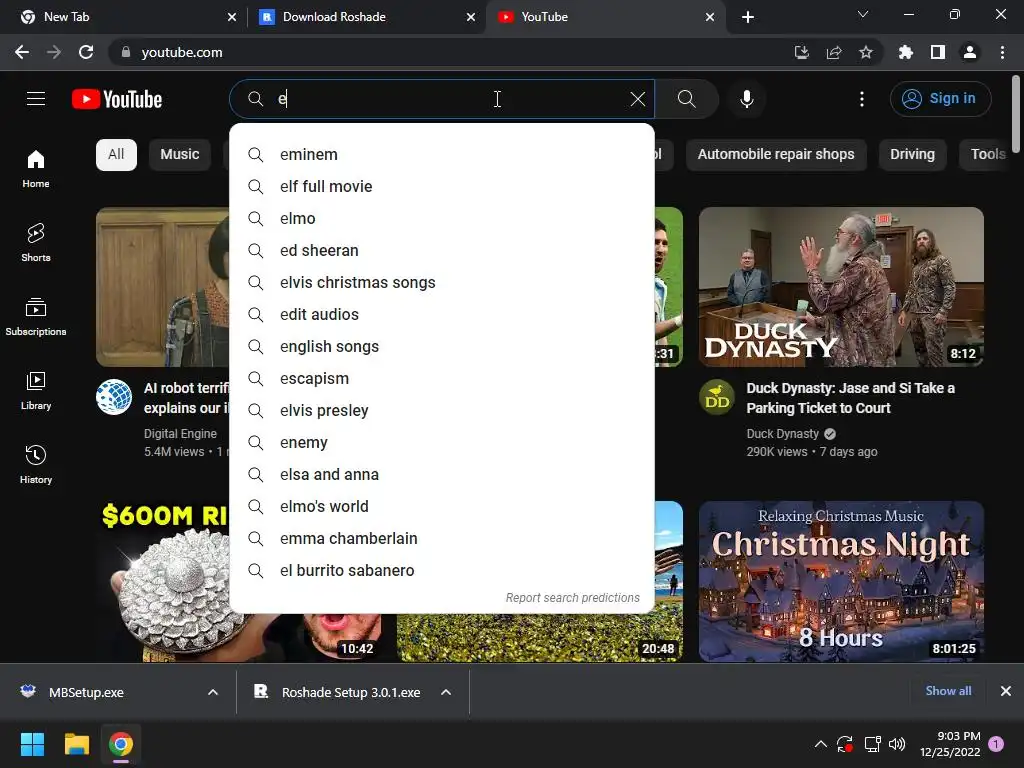Open the Duck Dynasty channel name link
This screenshot has height=768, width=1024.
coord(782,434)
